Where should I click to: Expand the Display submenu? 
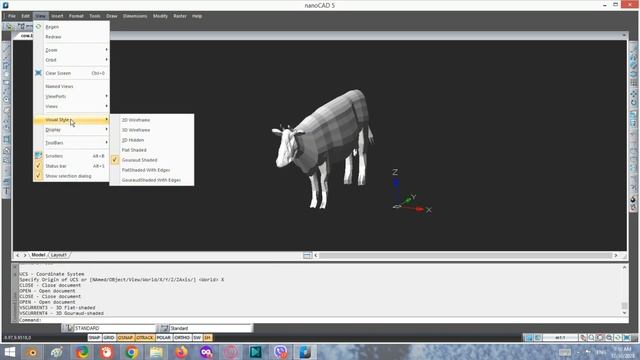(x=71, y=130)
